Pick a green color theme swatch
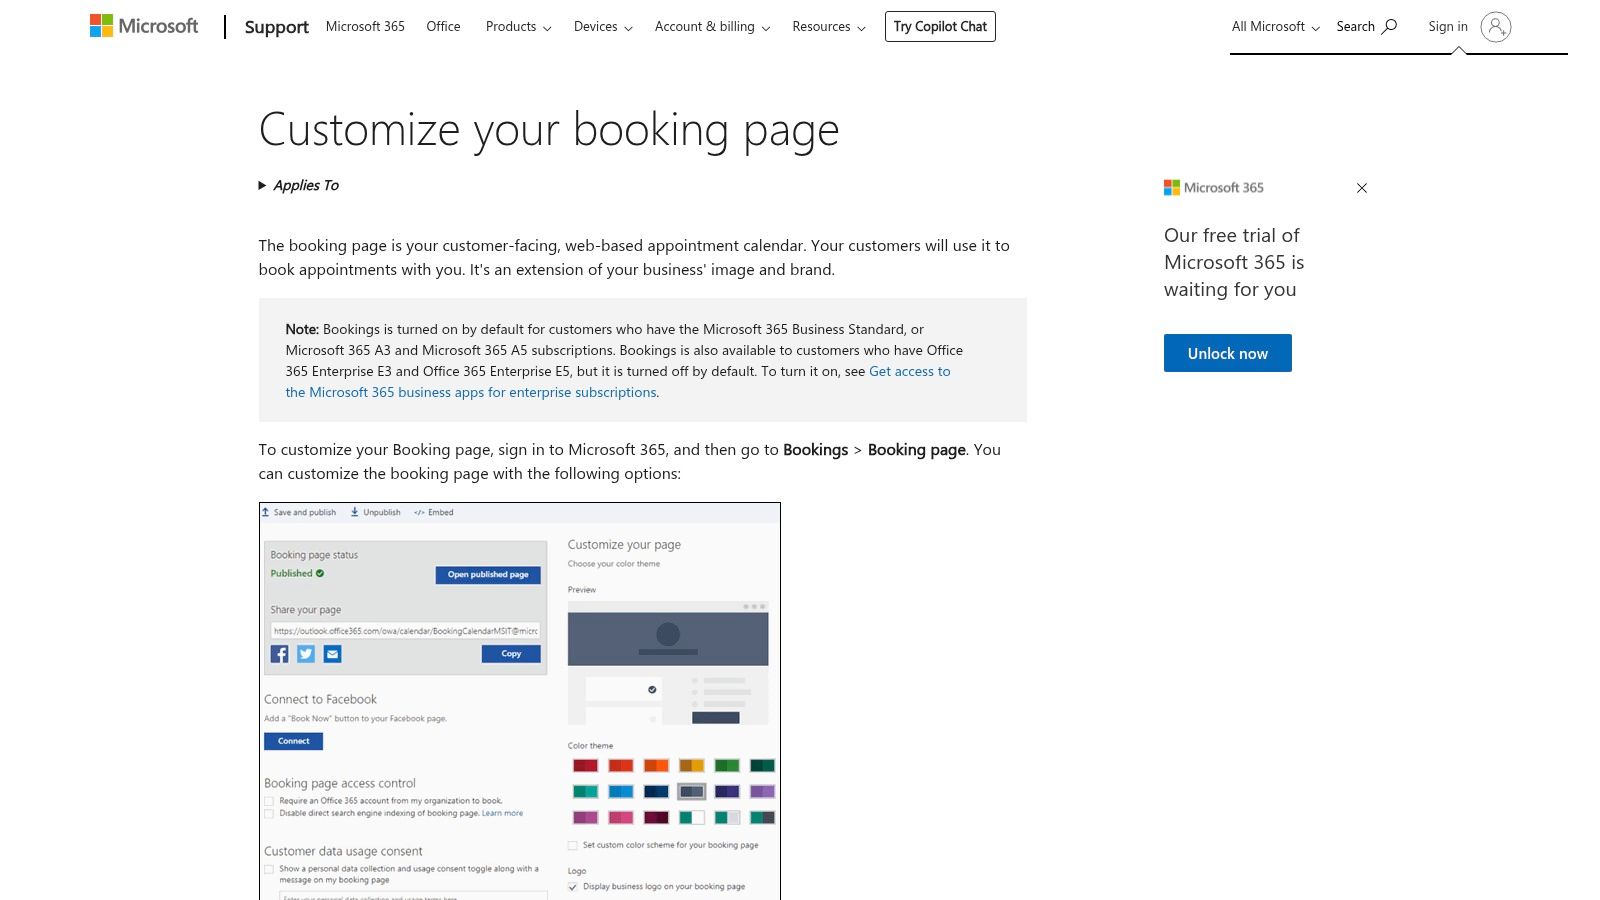Viewport: 1600px width, 900px height. [725, 766]
